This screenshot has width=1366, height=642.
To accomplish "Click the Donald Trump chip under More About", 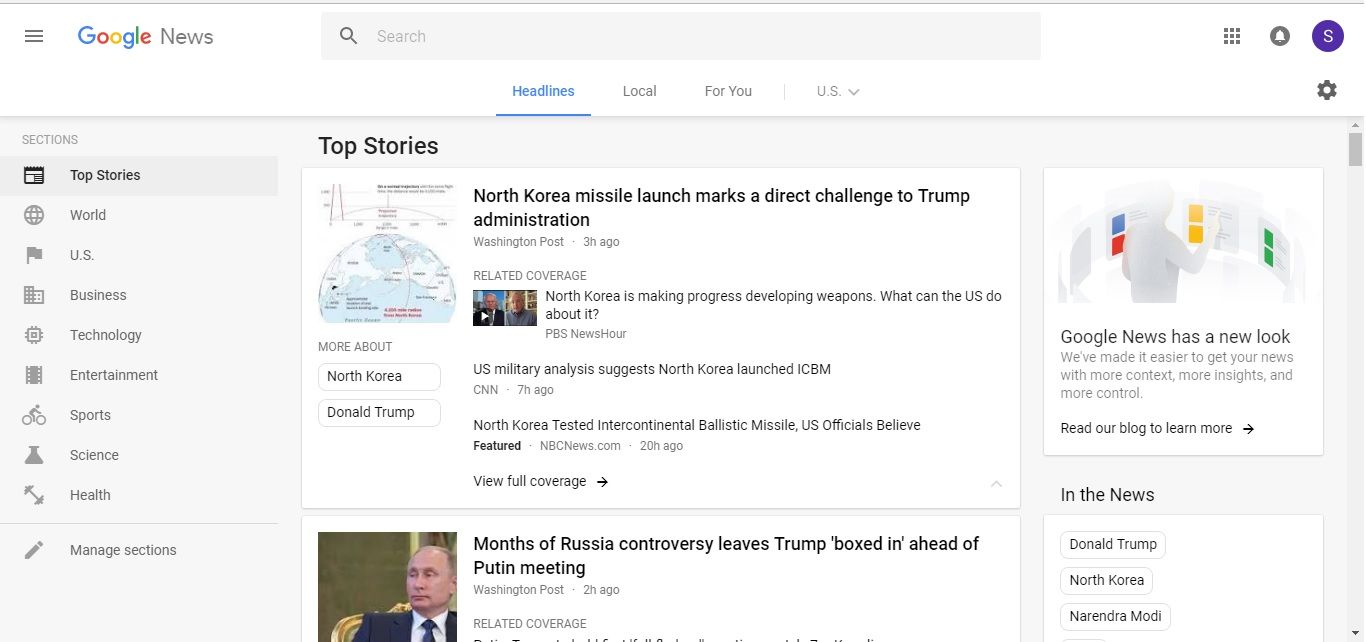I will coord(379,412).
